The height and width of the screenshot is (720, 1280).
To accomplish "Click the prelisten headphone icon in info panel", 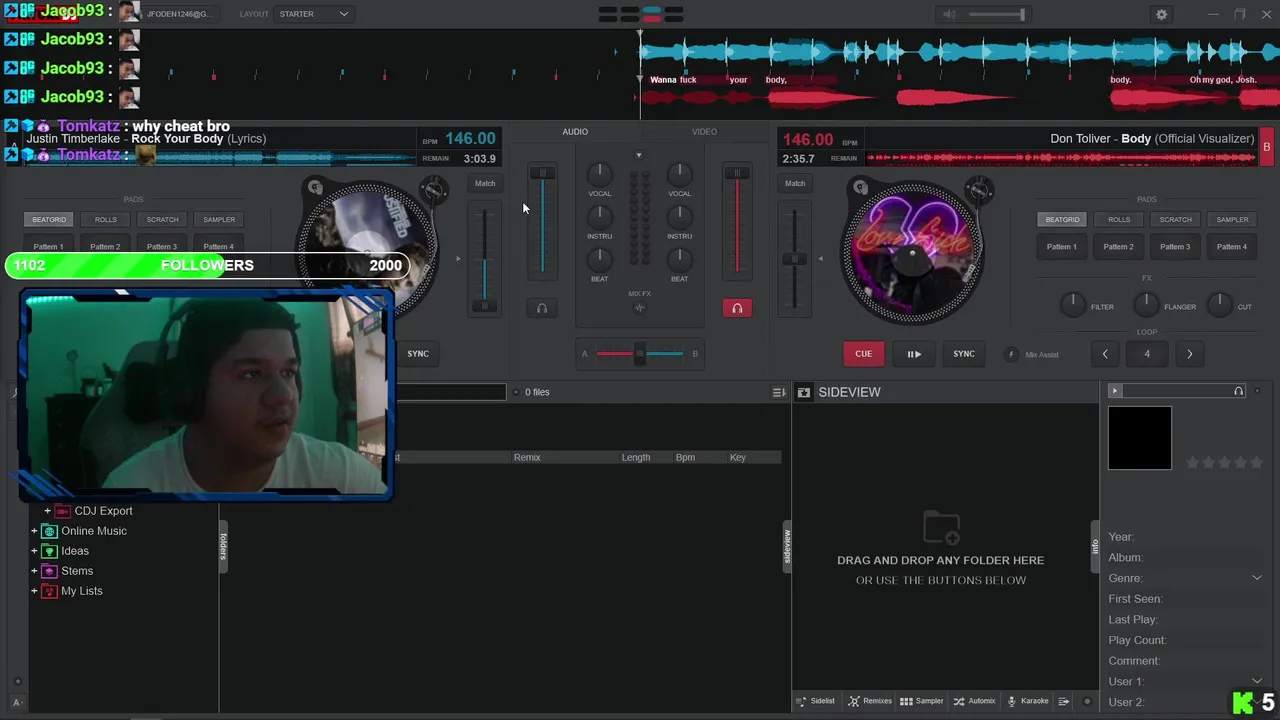I will (x=1238, y=391).
